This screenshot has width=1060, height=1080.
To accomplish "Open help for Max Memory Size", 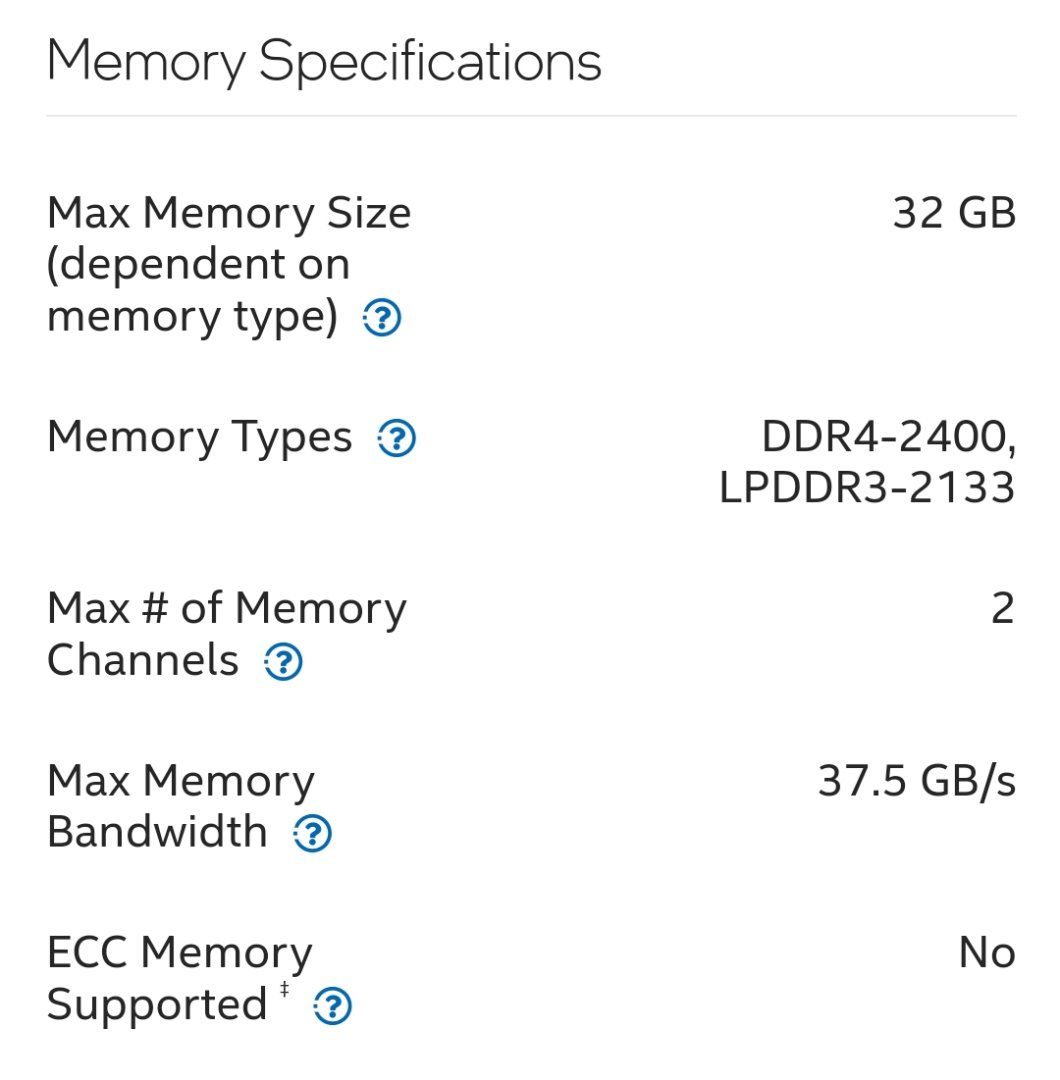I will 382,319.
